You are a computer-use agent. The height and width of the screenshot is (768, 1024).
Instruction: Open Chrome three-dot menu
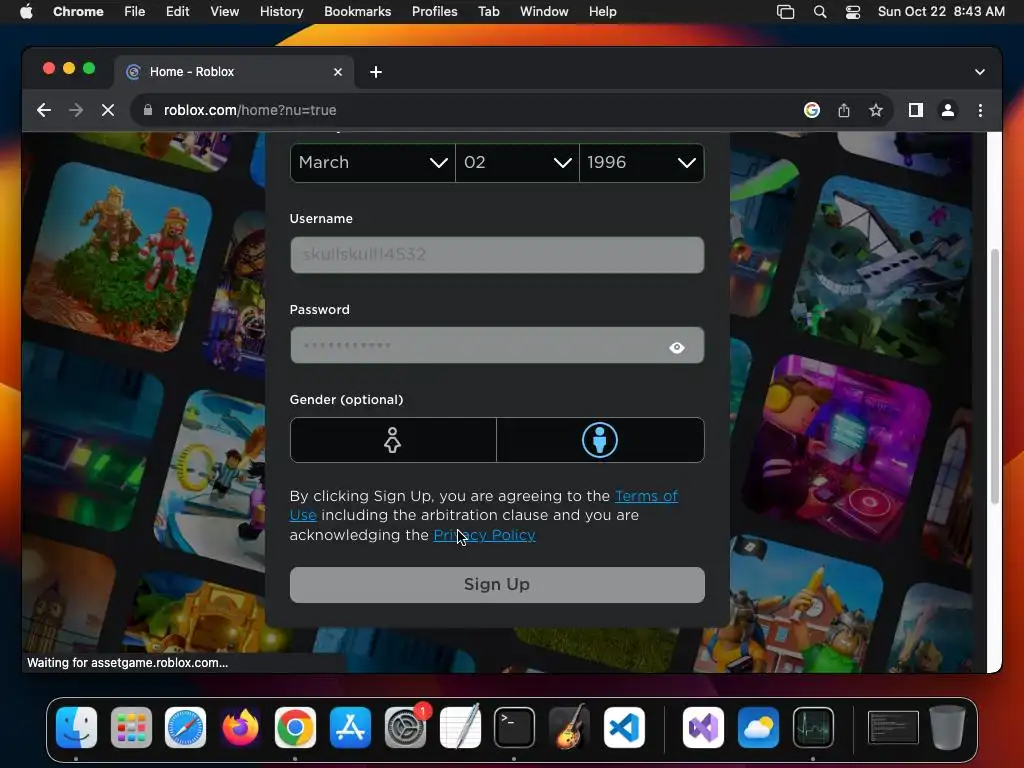[980, 110]
